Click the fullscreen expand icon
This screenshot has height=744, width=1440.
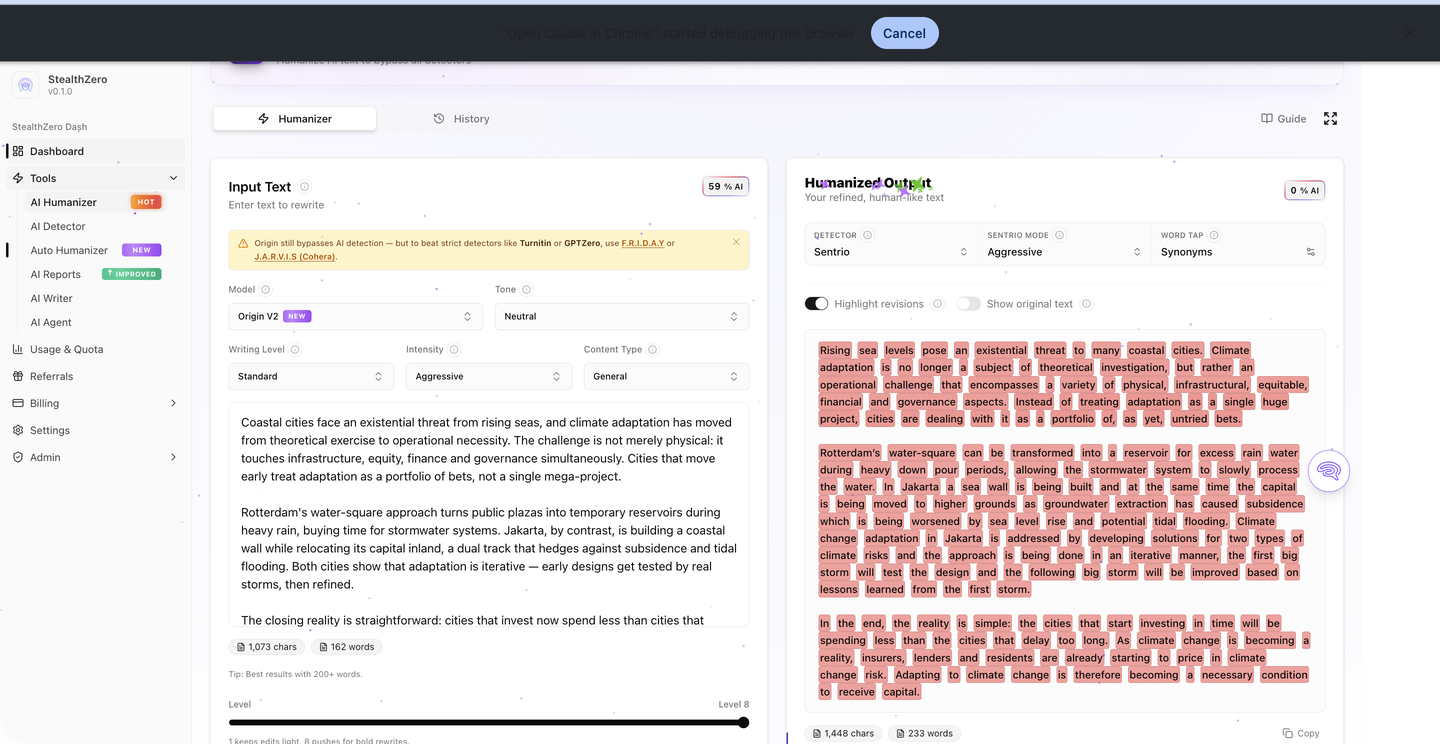[x=1330, y=118]
